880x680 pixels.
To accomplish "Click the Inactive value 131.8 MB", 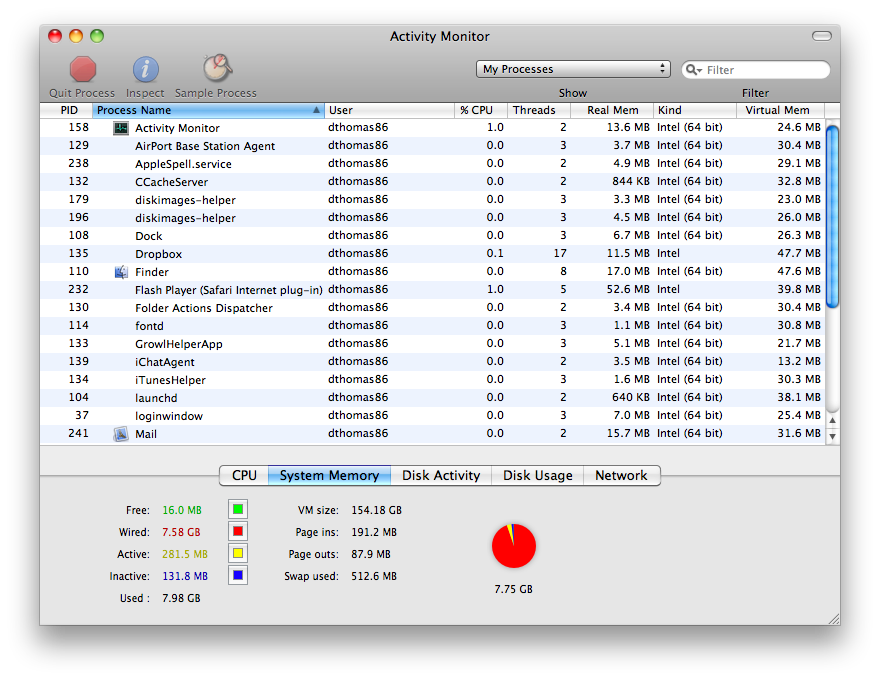I will point(185,576).
